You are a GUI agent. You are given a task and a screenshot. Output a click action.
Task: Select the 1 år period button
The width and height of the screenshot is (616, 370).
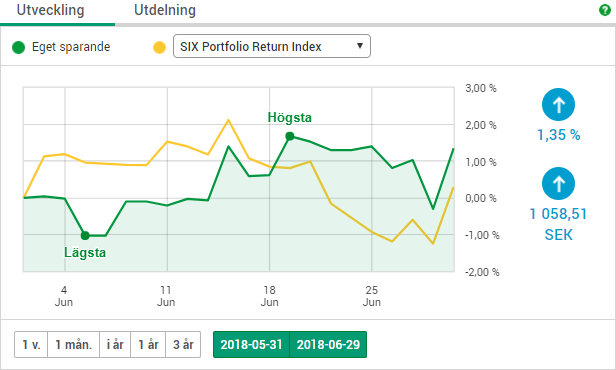[x=148, y=344]
